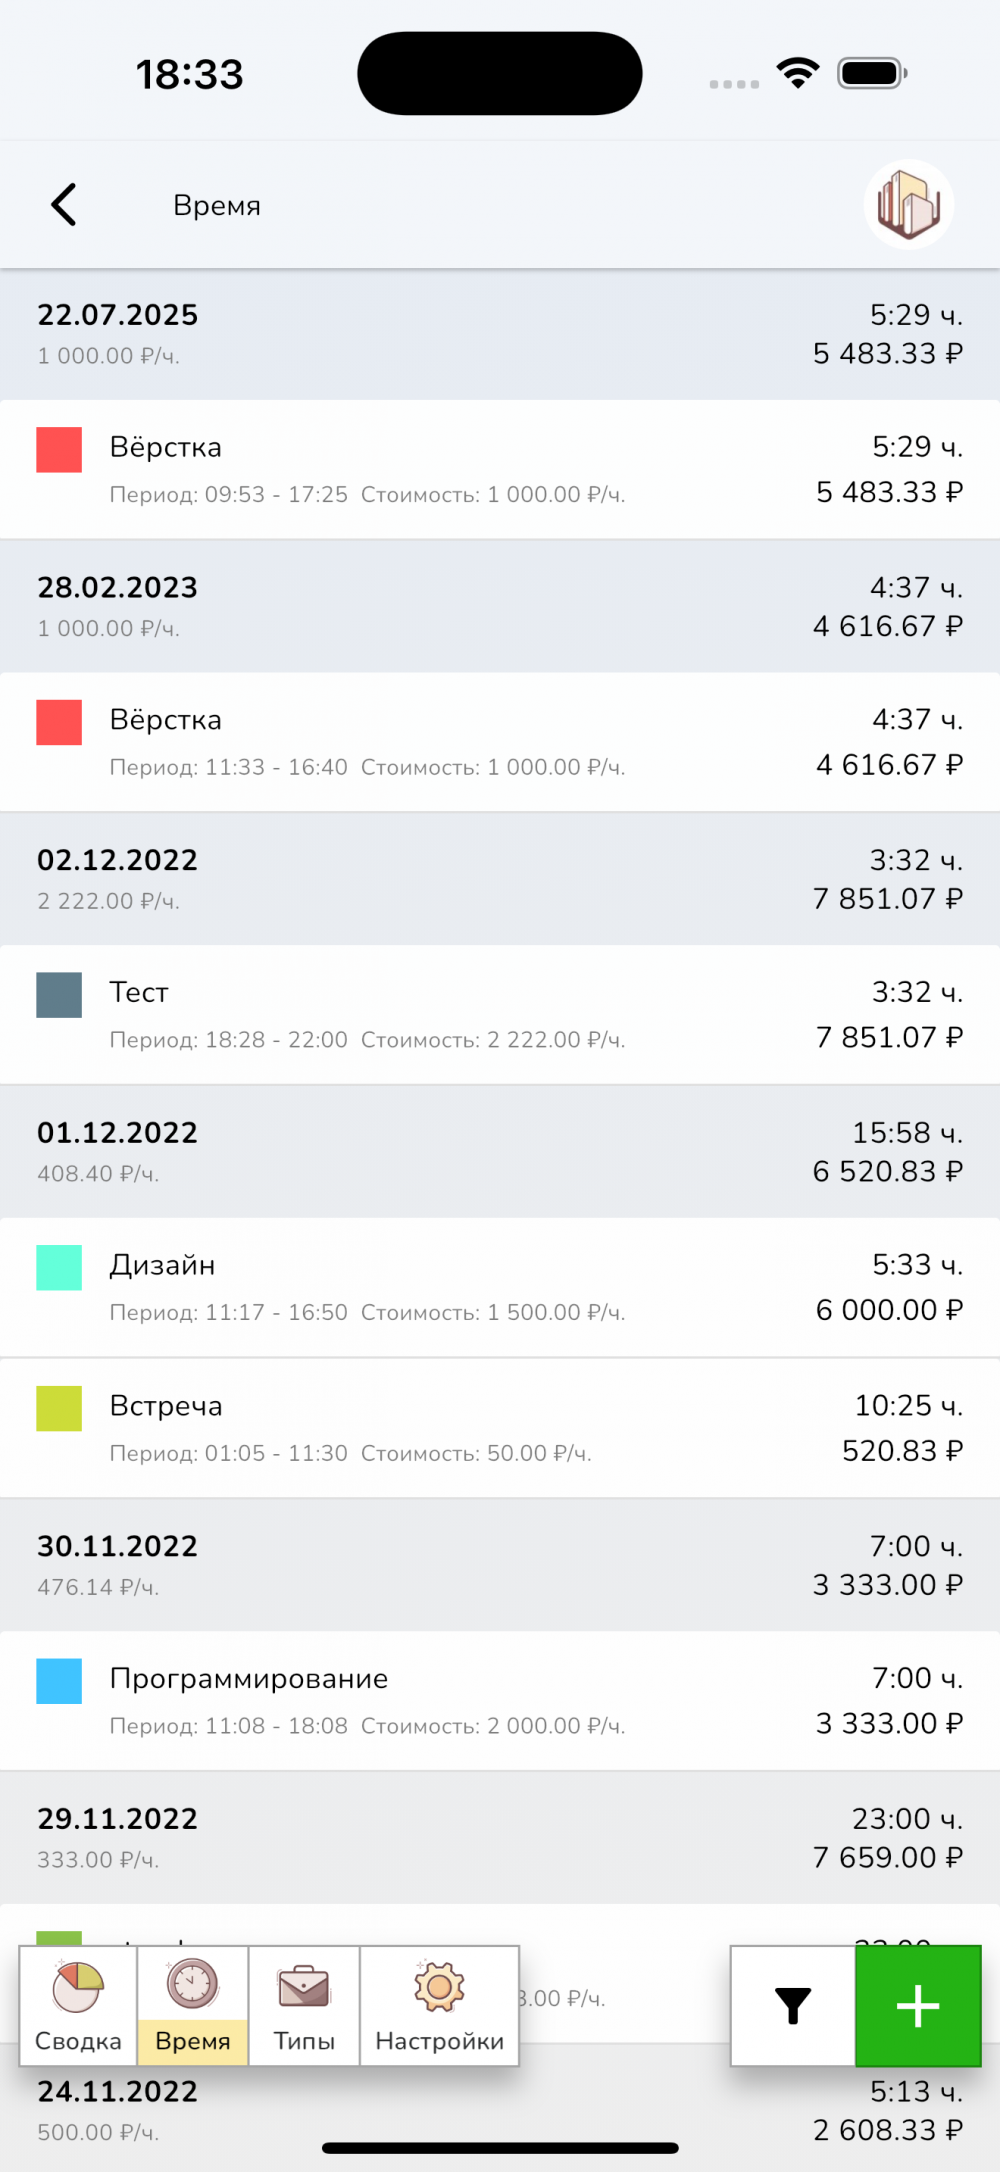Tap gray-blue swatch of Тест entry

click(59, 995)
